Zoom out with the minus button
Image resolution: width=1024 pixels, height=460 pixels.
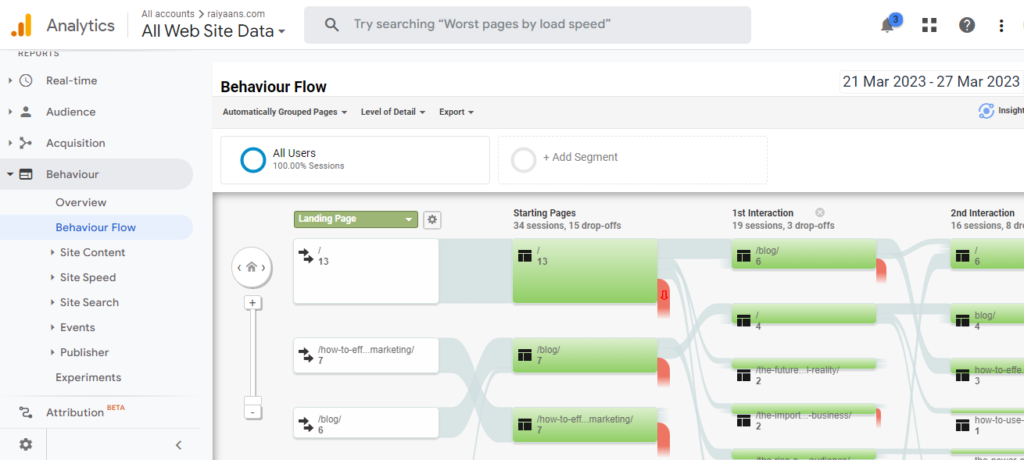point(253,411)
